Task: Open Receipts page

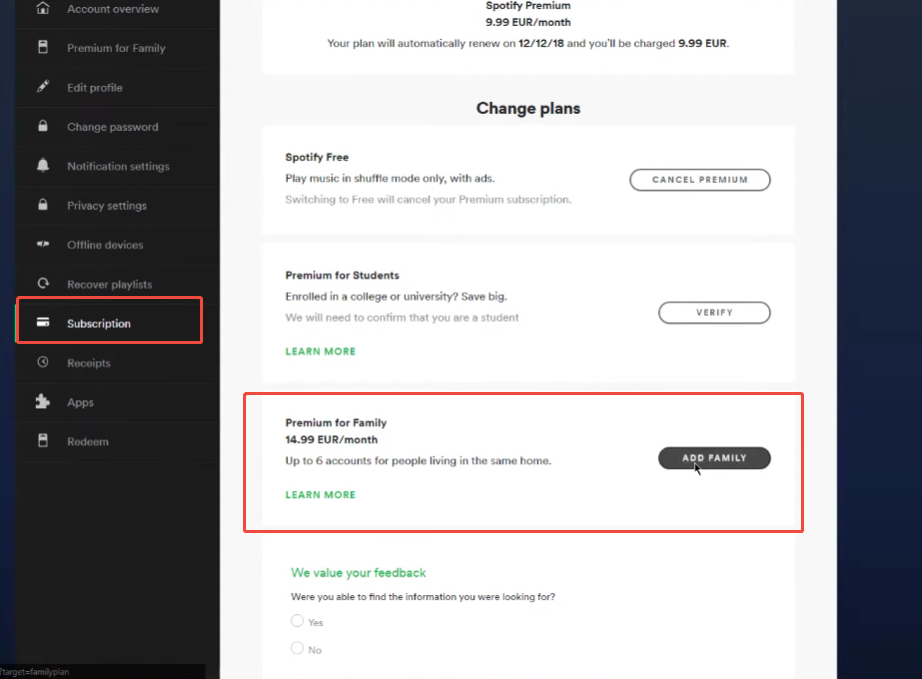Action: point(89,363)
